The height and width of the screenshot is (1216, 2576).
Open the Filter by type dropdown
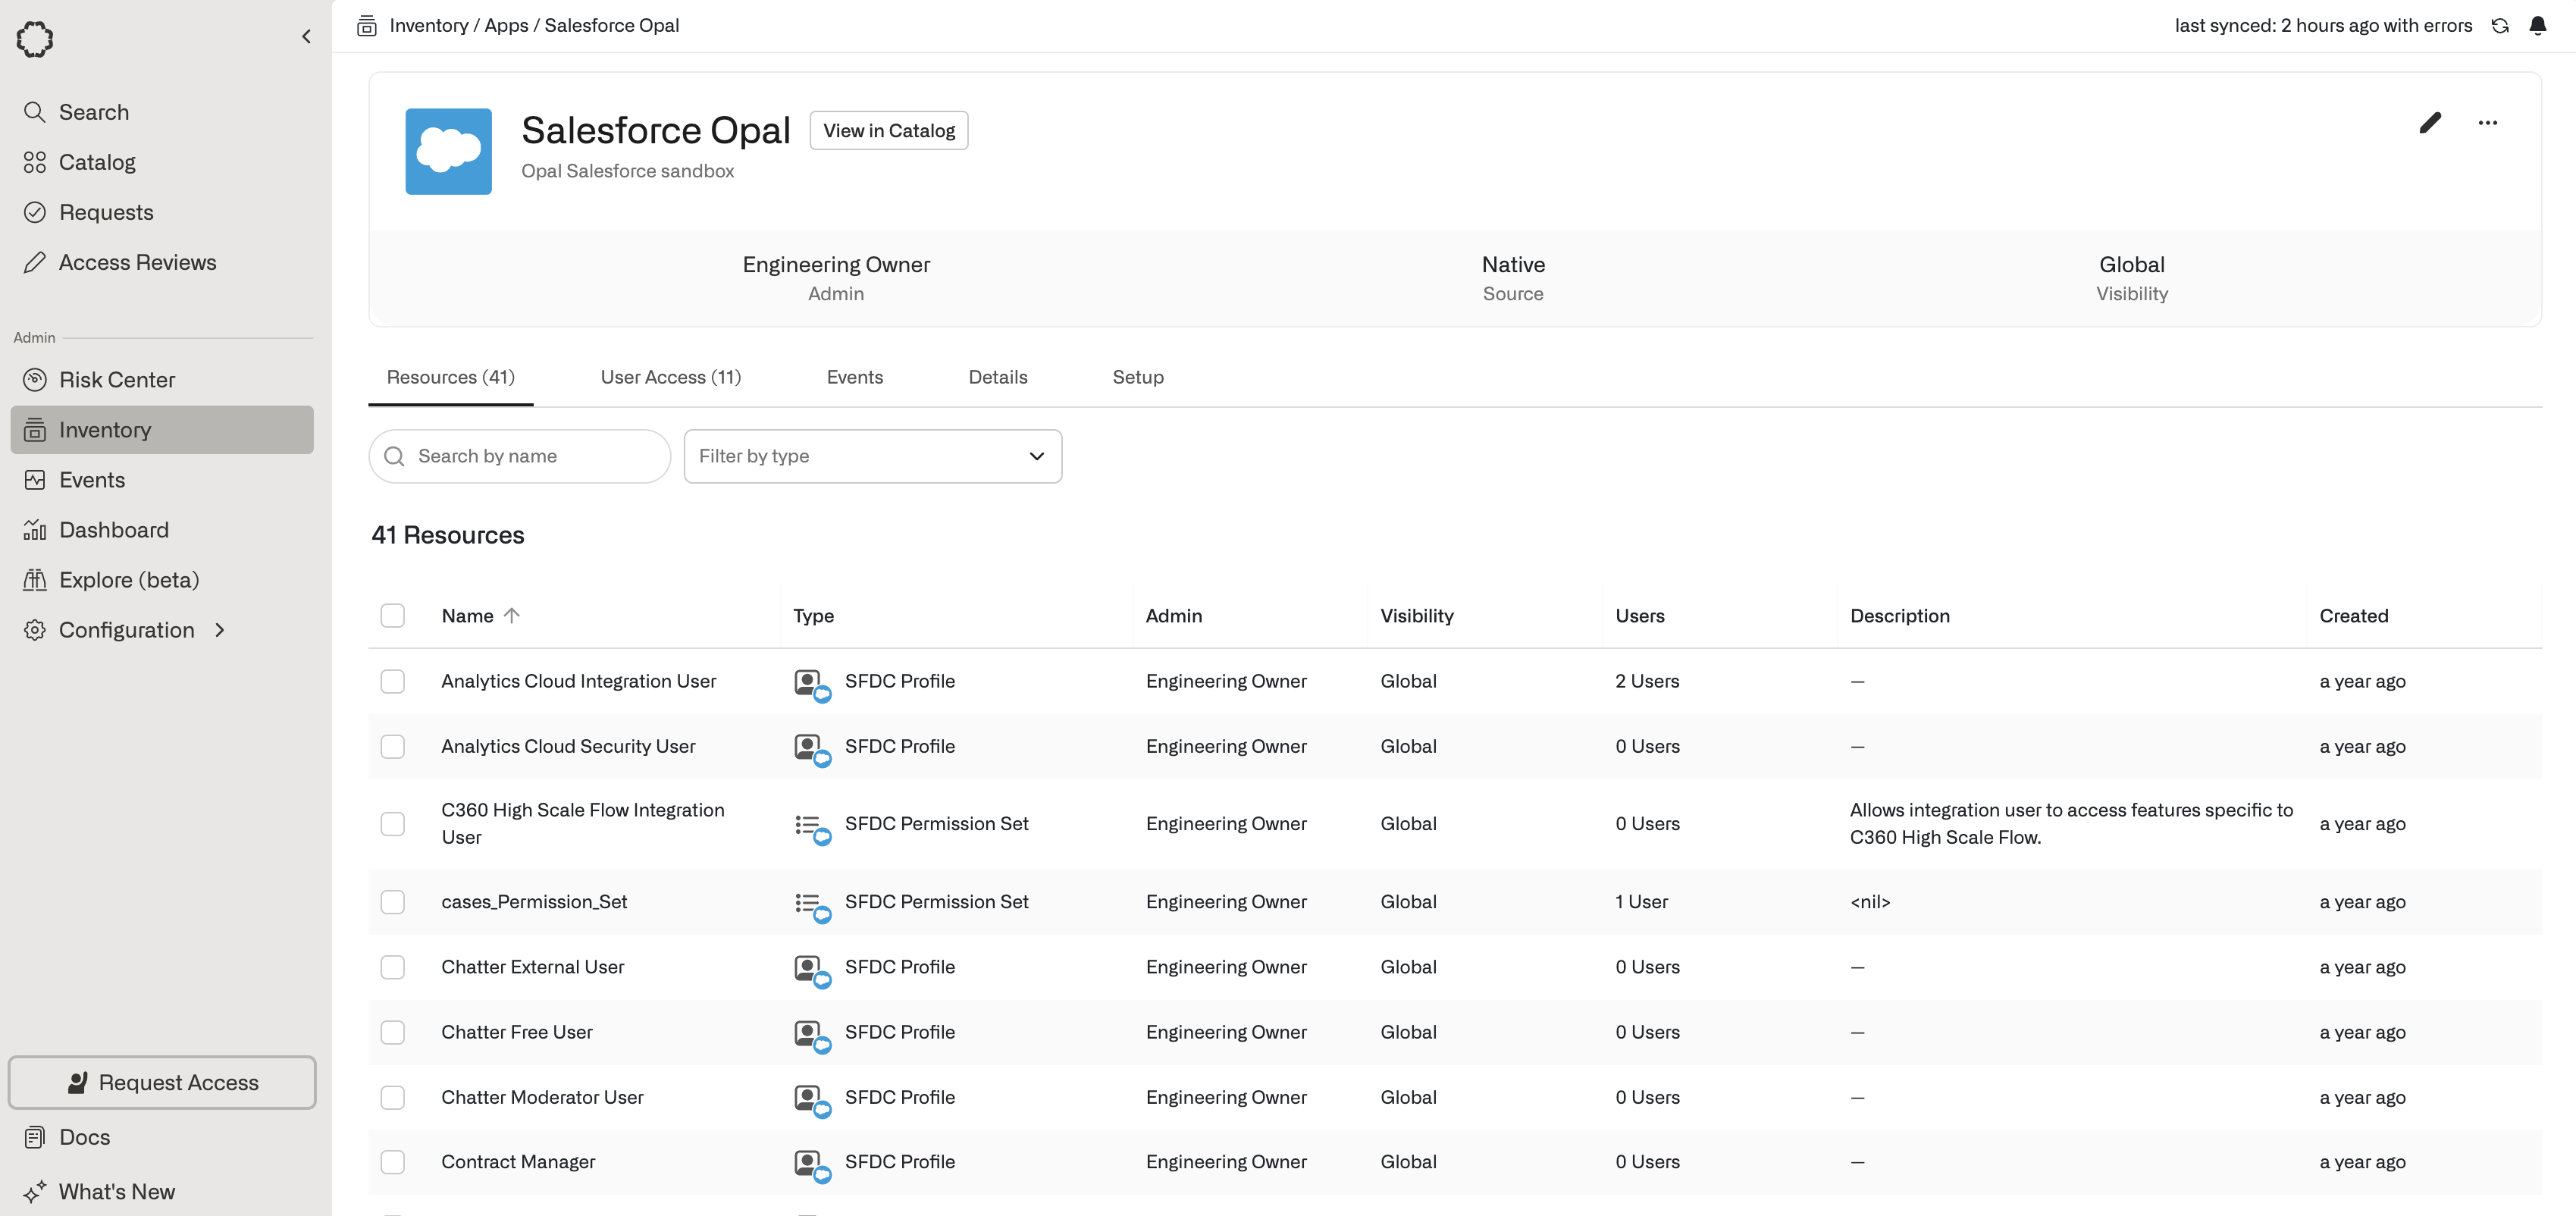click(x=872, y=456)
